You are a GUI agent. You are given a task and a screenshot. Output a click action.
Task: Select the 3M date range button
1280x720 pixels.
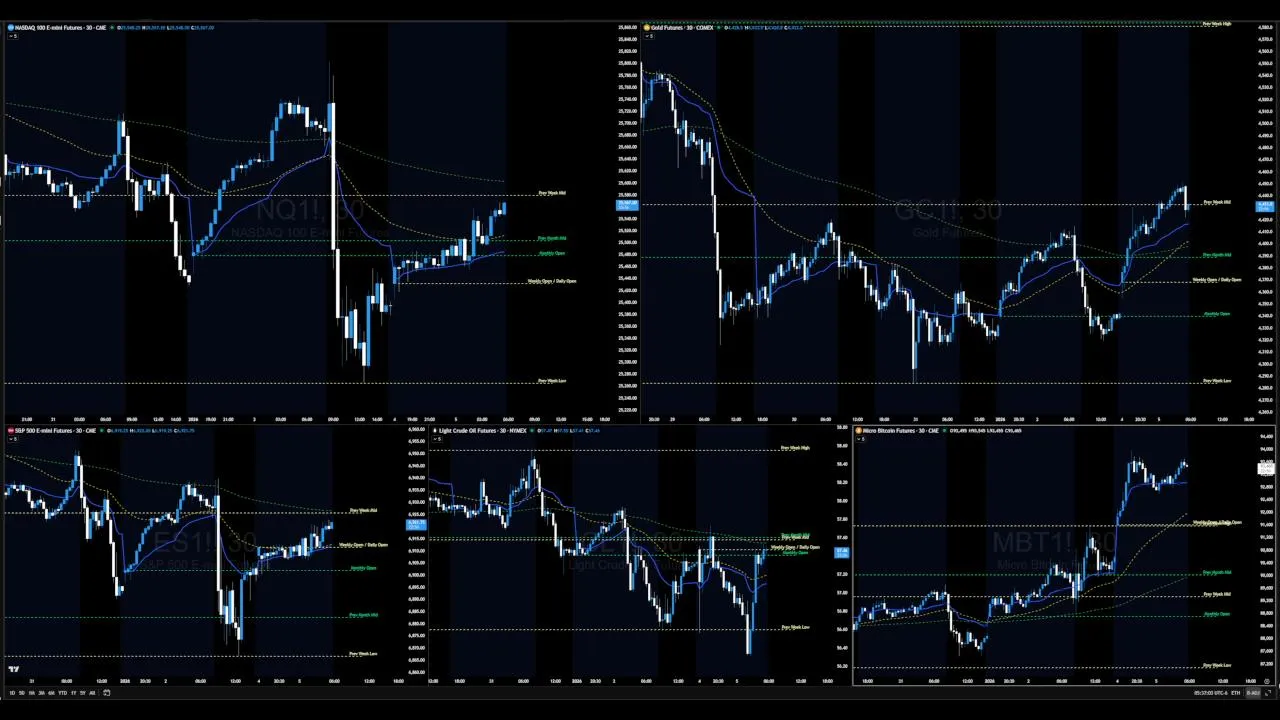click(41, 693)
